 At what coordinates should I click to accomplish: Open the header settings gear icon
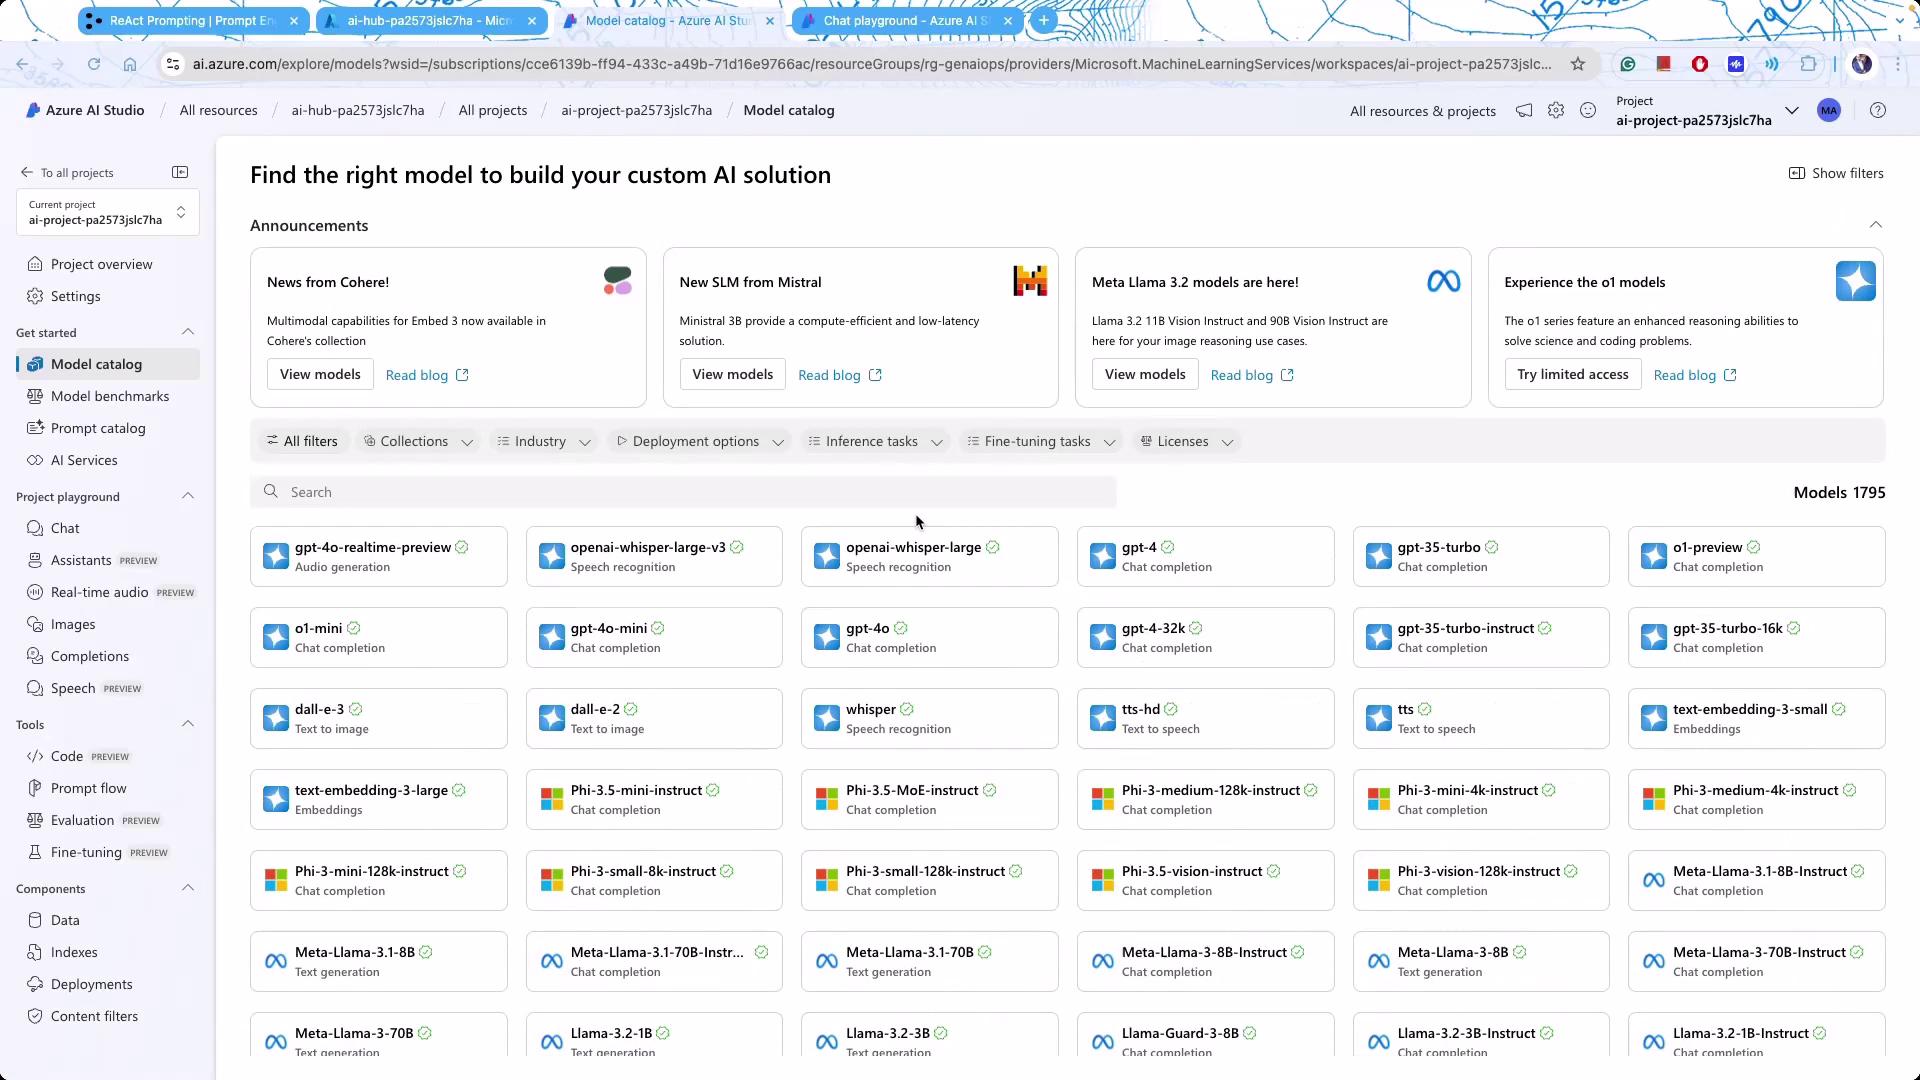point(1556,111)
